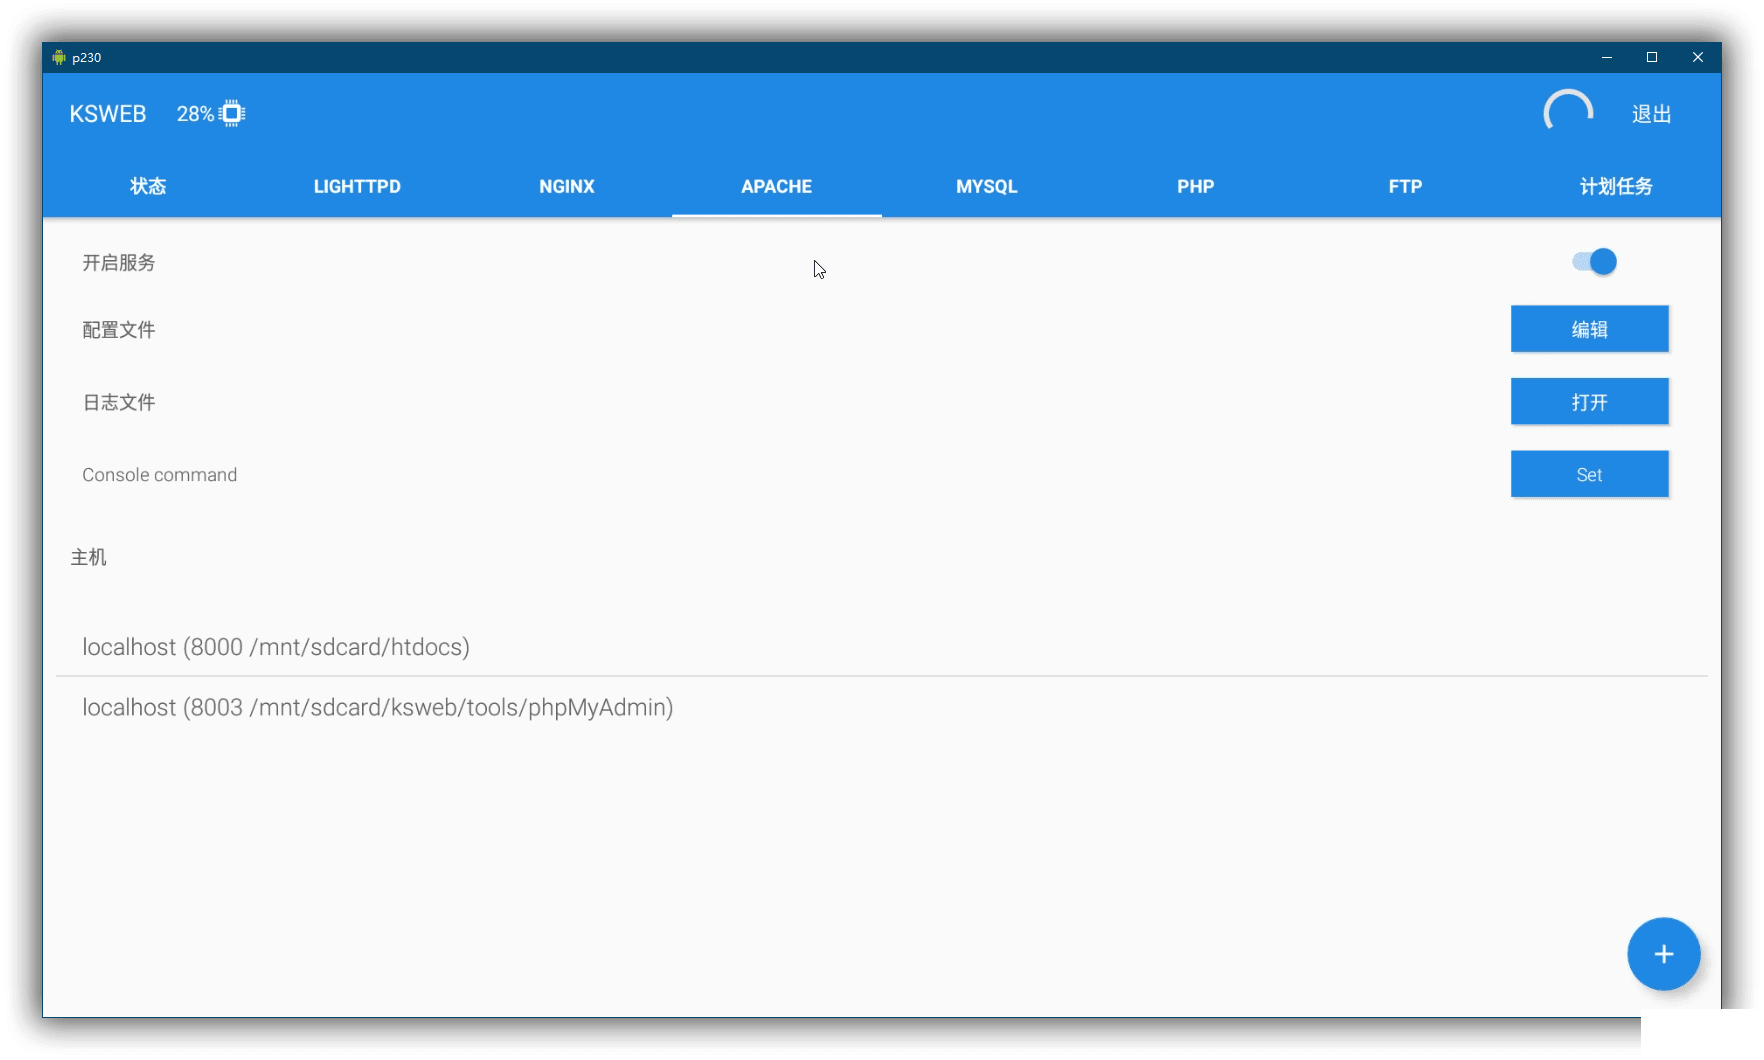The image size is (1764, 1060).
Task: Switch to the FTP tab
Action: pos(1405,186)
